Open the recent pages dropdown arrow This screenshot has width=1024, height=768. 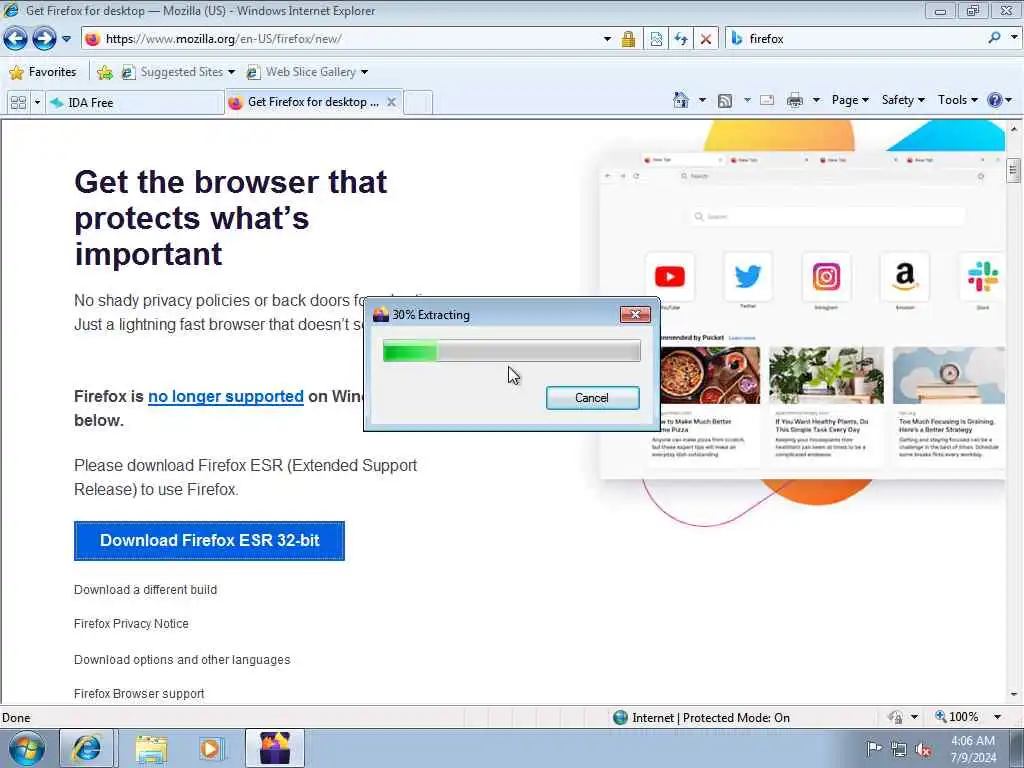66,39
